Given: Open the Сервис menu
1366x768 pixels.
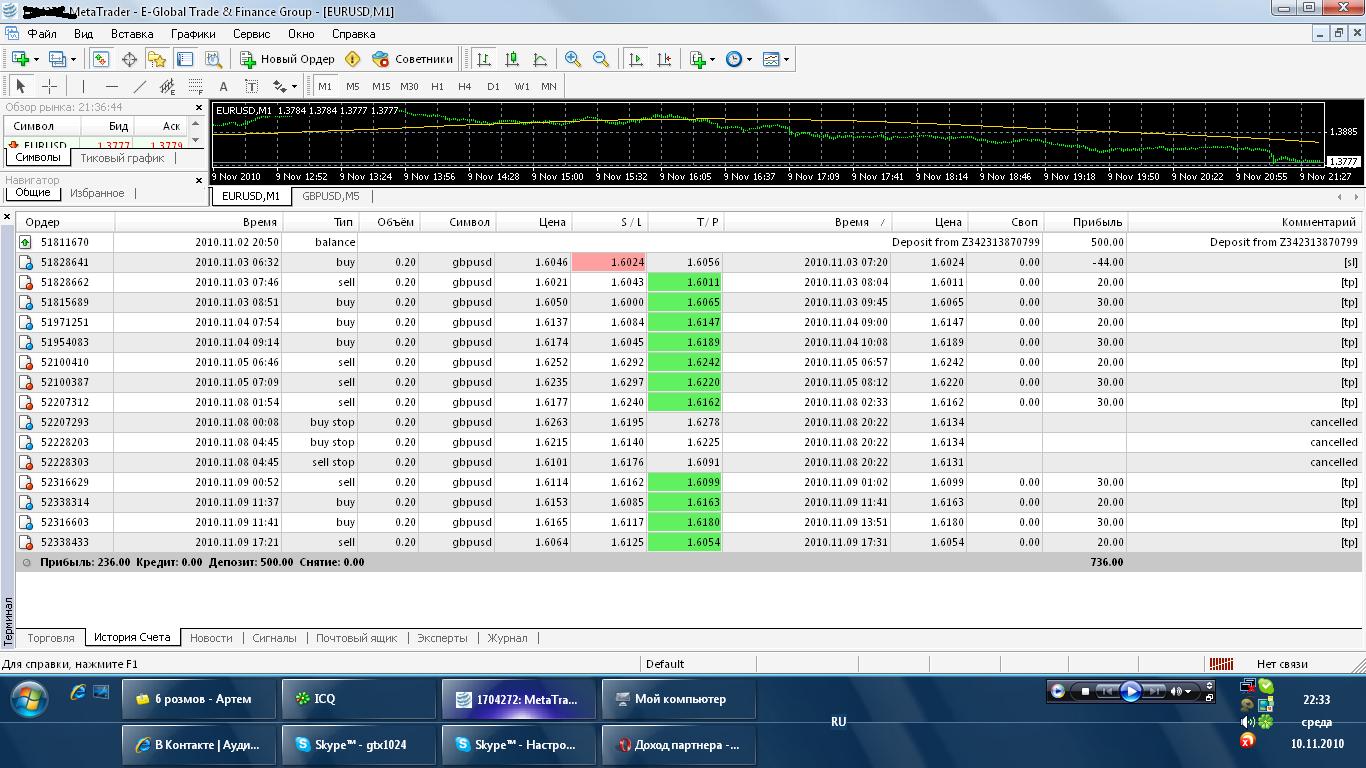Looking at the screenshot, I should (251, 34).
